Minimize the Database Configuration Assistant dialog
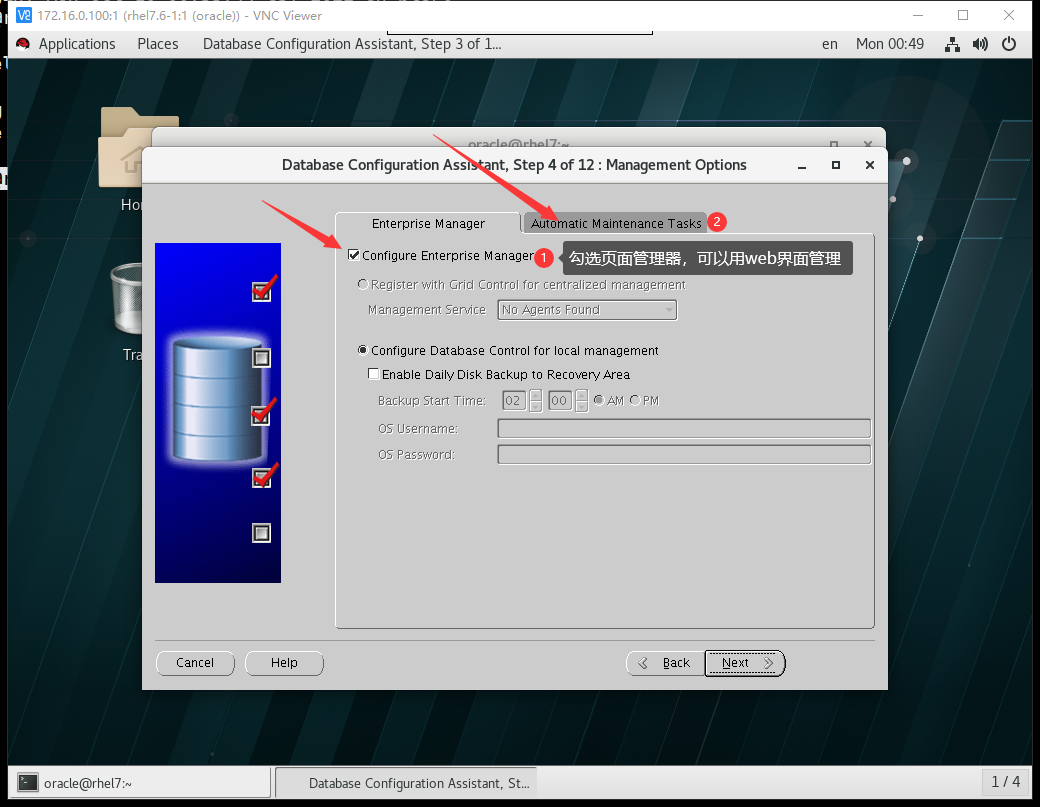The height and width of the screenshot is (807, 1040). [x=801, y=165]
